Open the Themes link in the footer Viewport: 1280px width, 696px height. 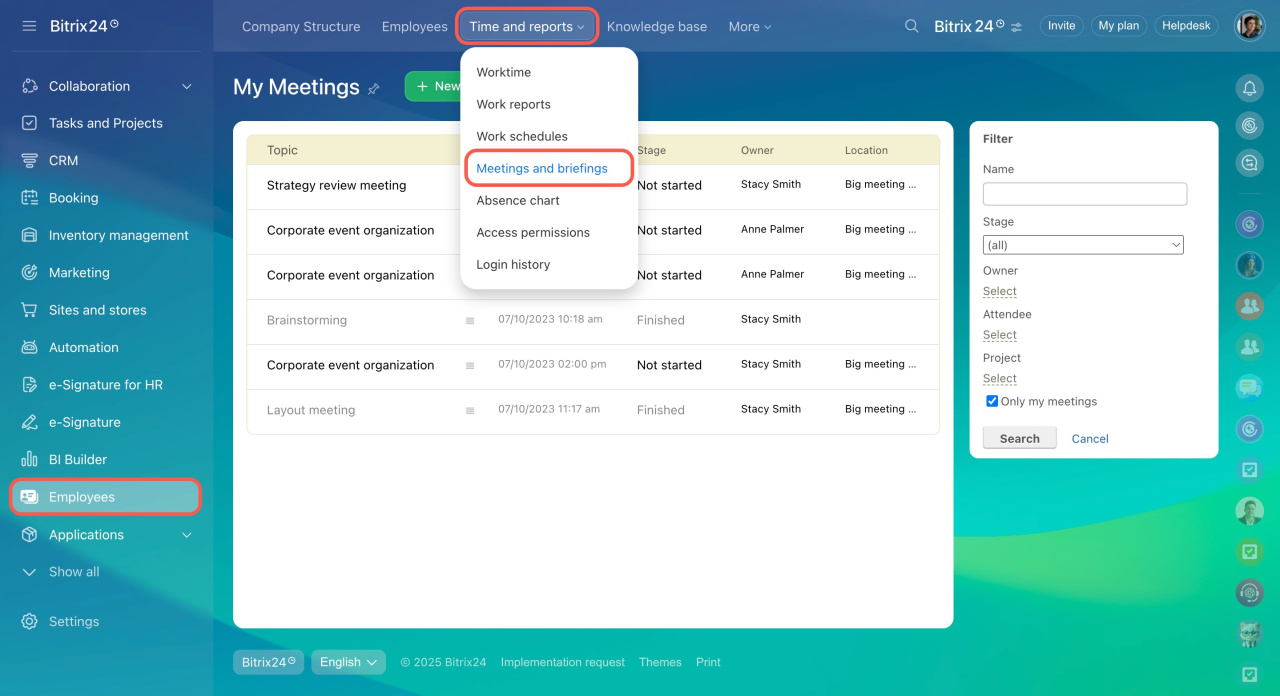(x=660, y=662)
